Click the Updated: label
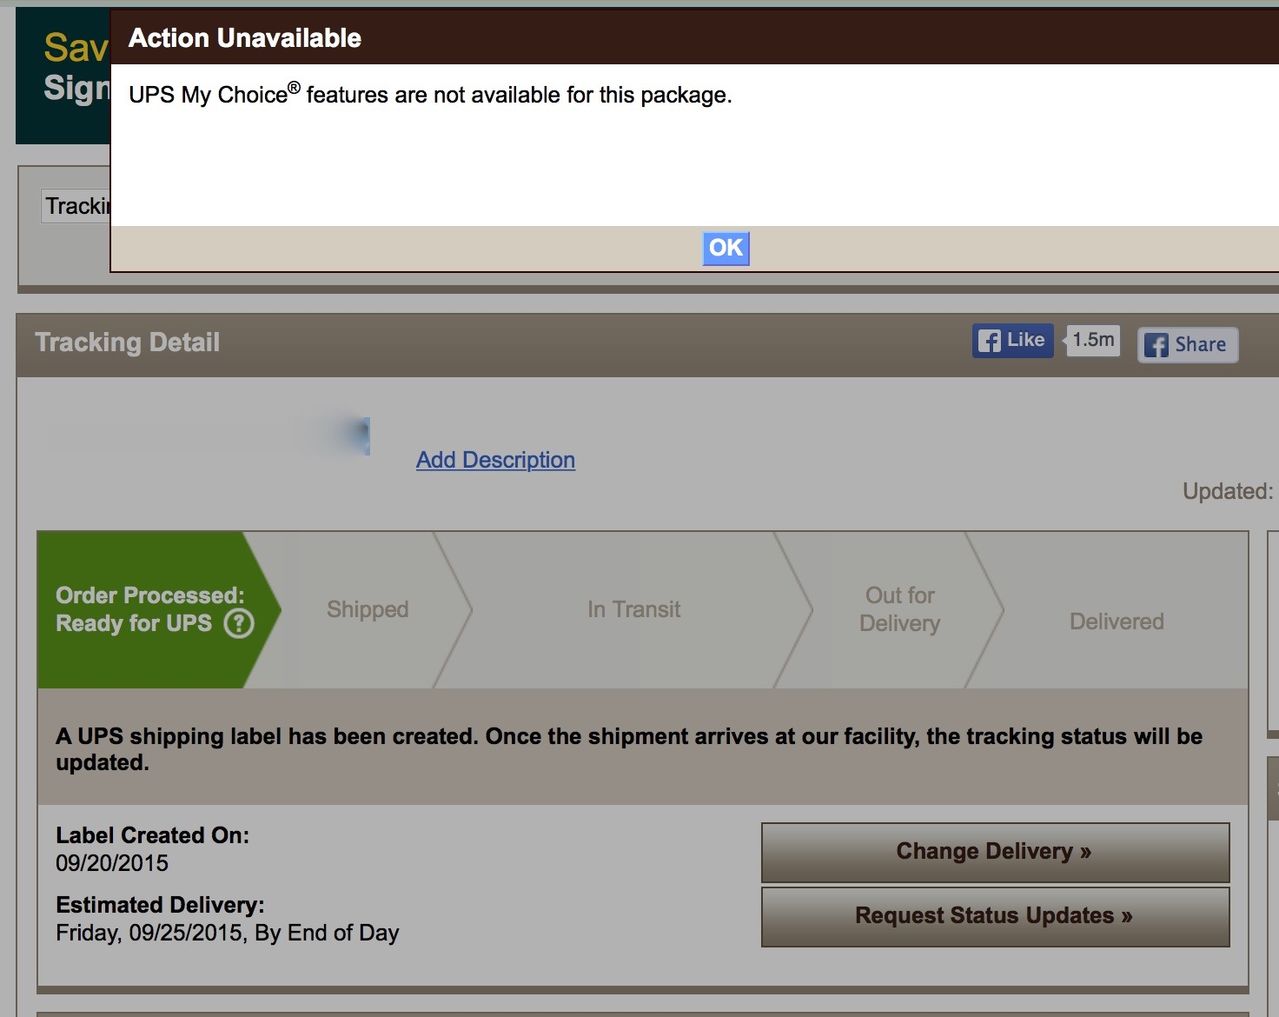Viewport: 1279px width, 1017px height. [x=1227, y=491]
